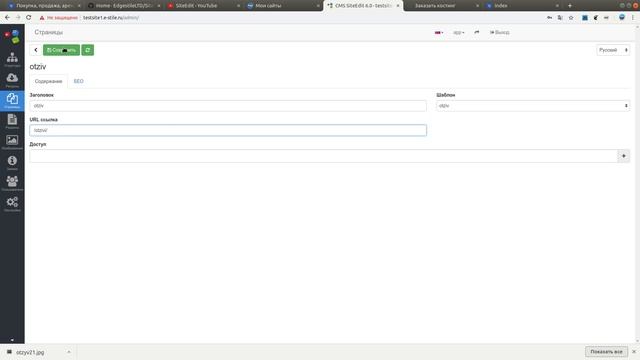Click the SiteEdit logo in sidebar
Viewport: 640px width, 360px height.
pos(12,36)
